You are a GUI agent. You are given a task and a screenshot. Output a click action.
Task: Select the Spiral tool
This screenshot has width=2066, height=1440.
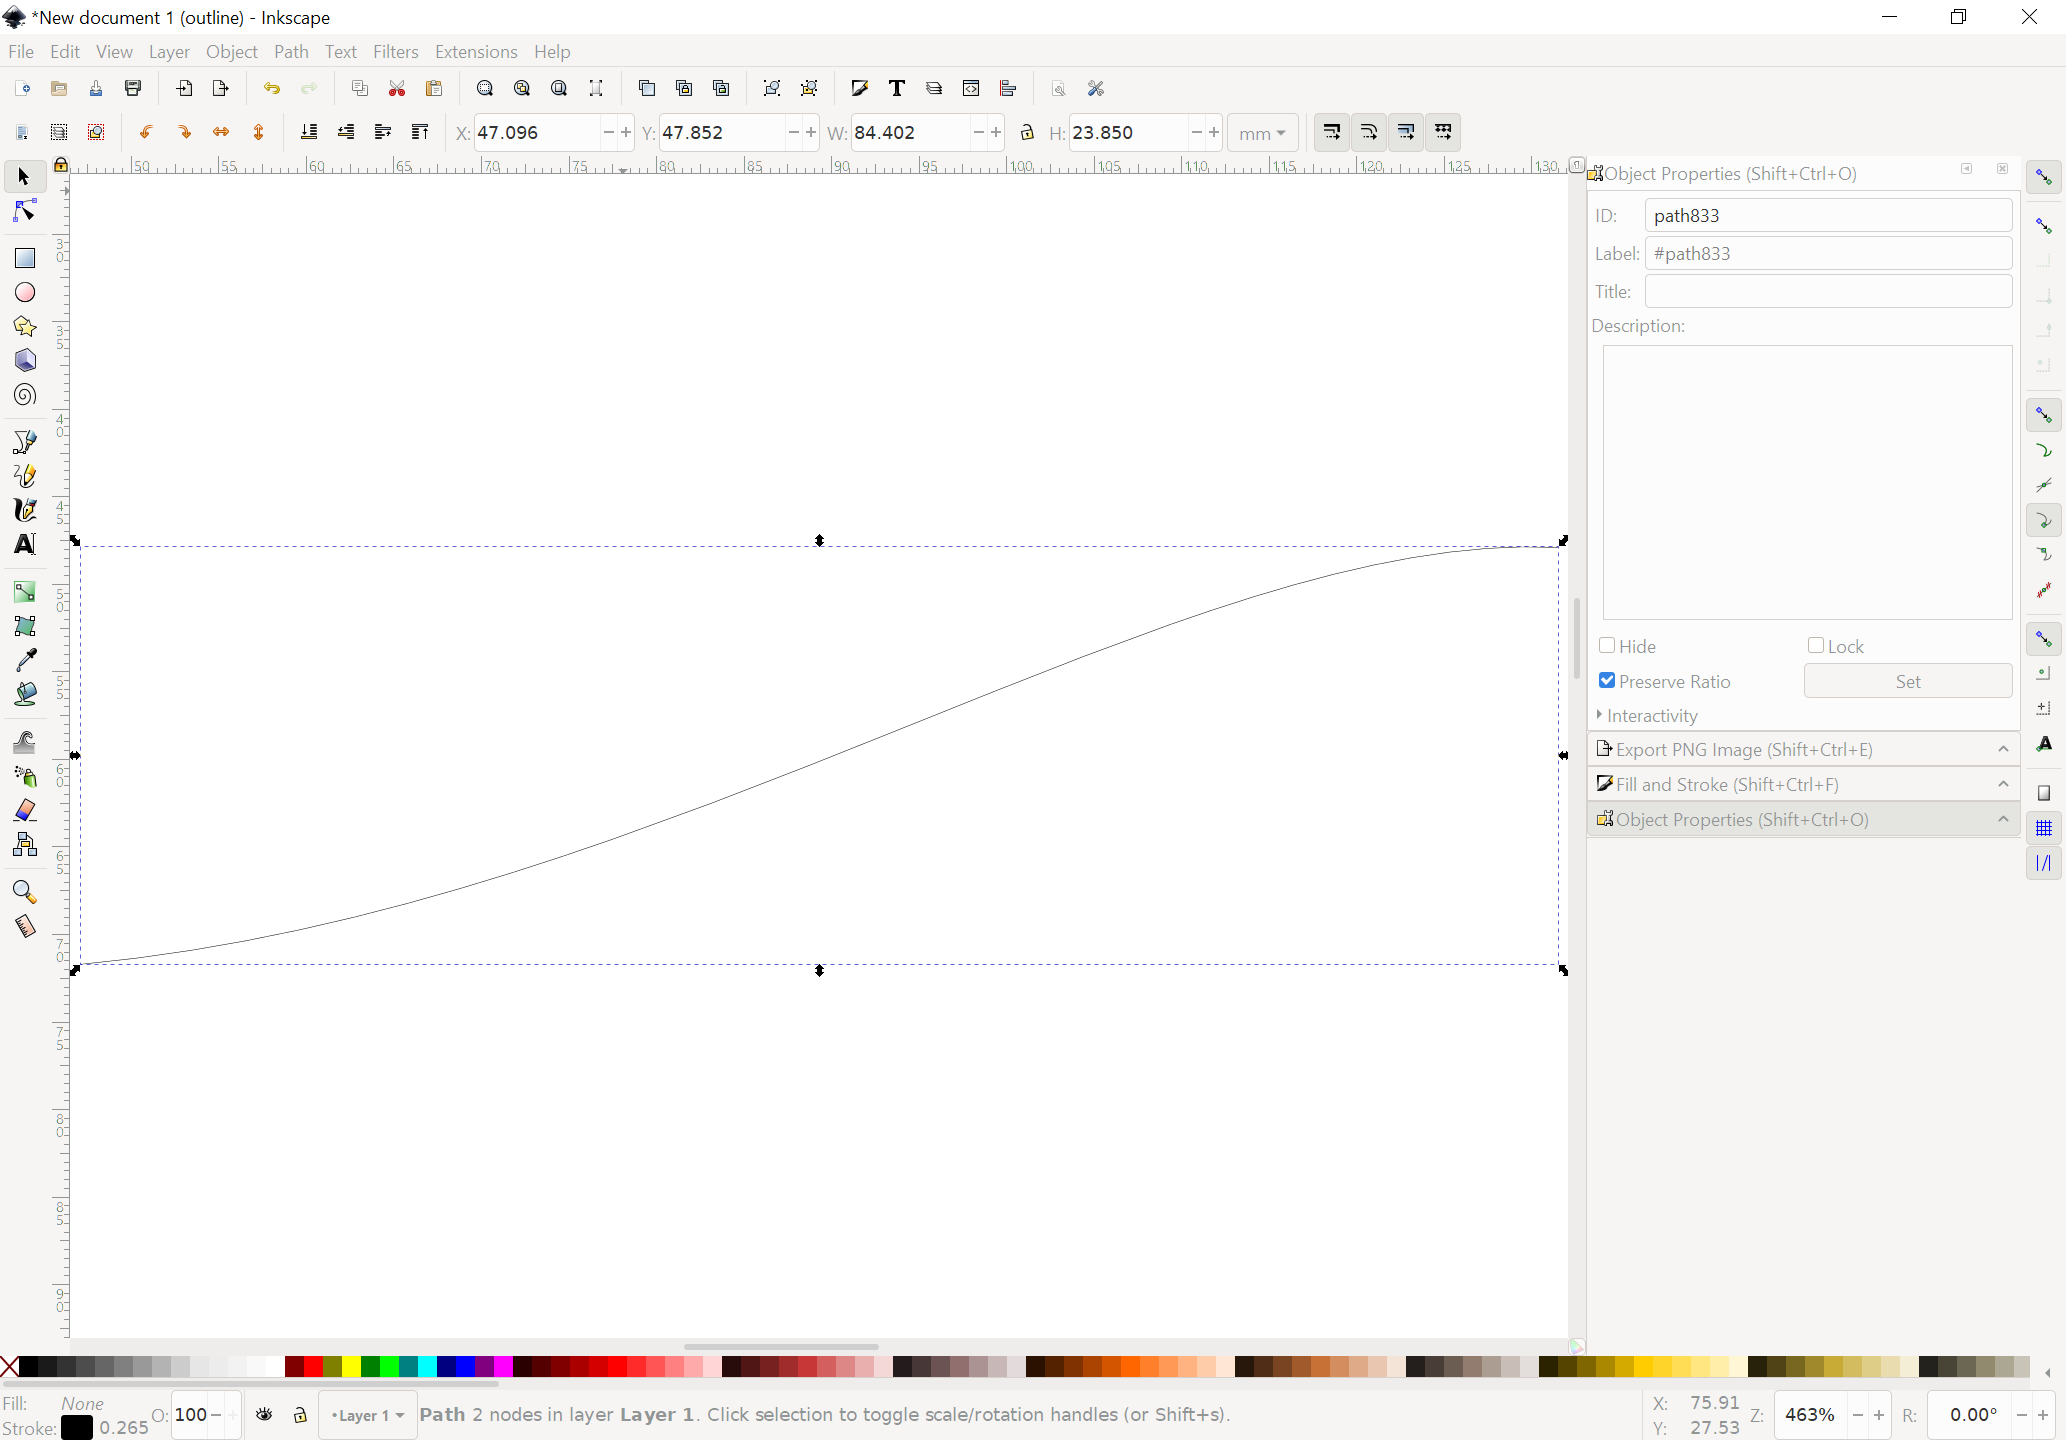click(25, 395)
